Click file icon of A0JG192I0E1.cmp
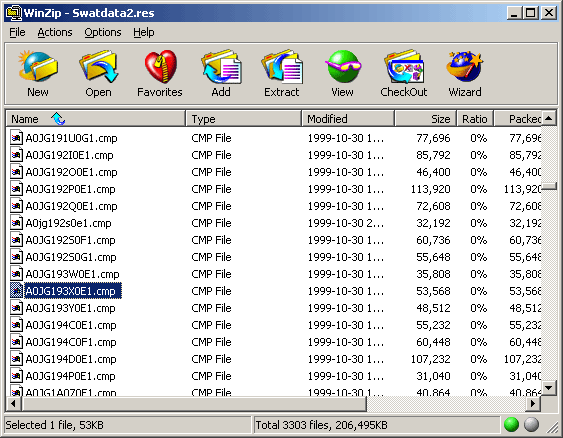 coord(16,155)
